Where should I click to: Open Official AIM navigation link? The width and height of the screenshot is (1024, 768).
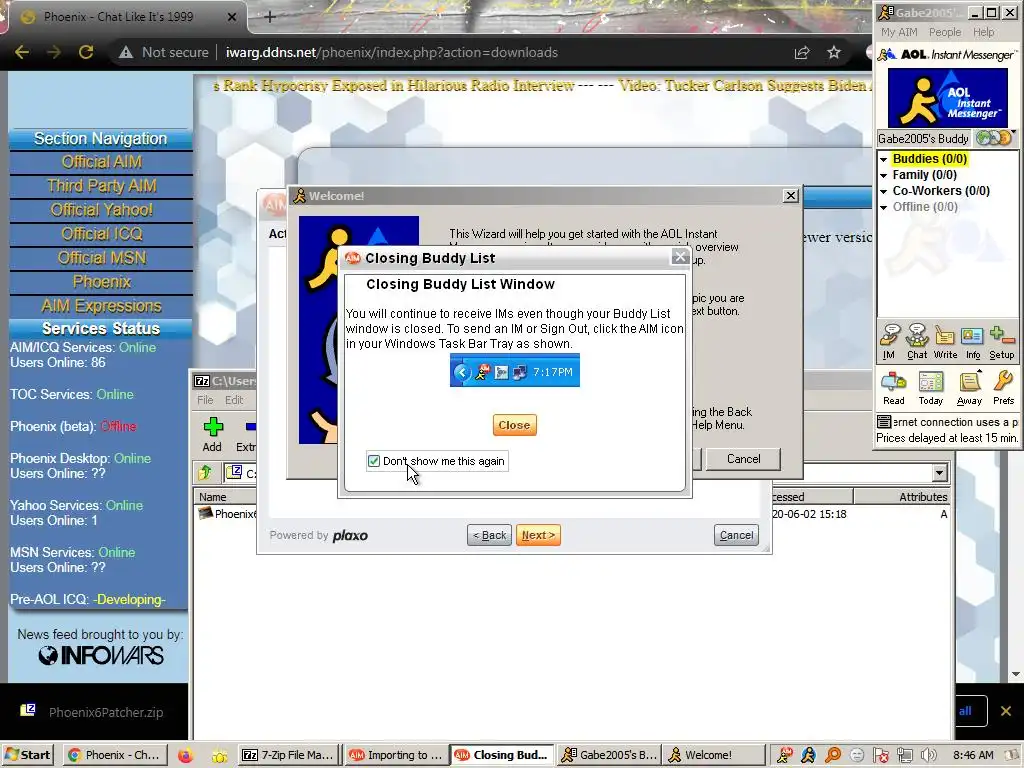101,162
